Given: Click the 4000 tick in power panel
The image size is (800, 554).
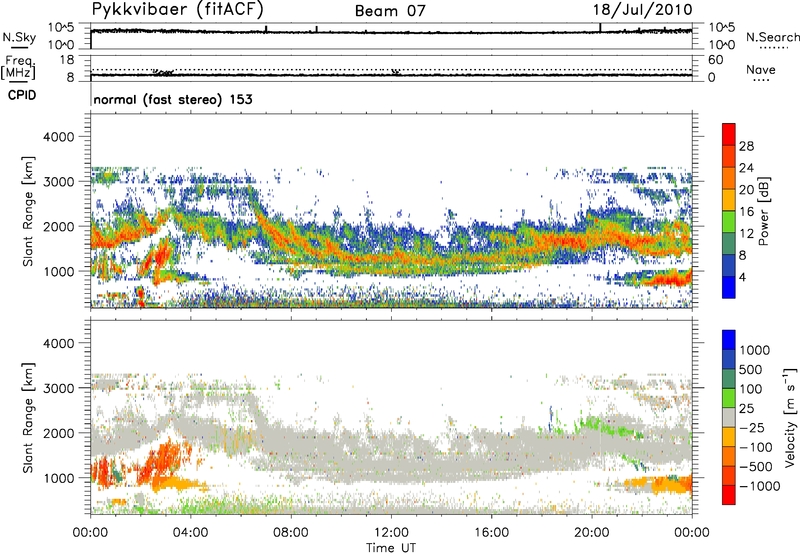Looking at the screenshot, I should pyautogui.click(x=58, y=137).
